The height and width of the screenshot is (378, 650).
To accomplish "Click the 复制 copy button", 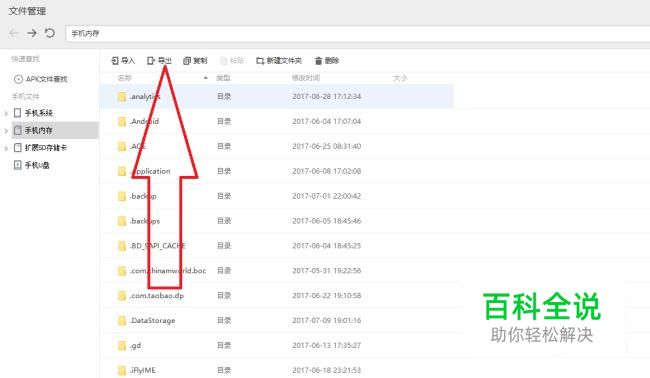I will pyautogui.click(x=195, y=61).
